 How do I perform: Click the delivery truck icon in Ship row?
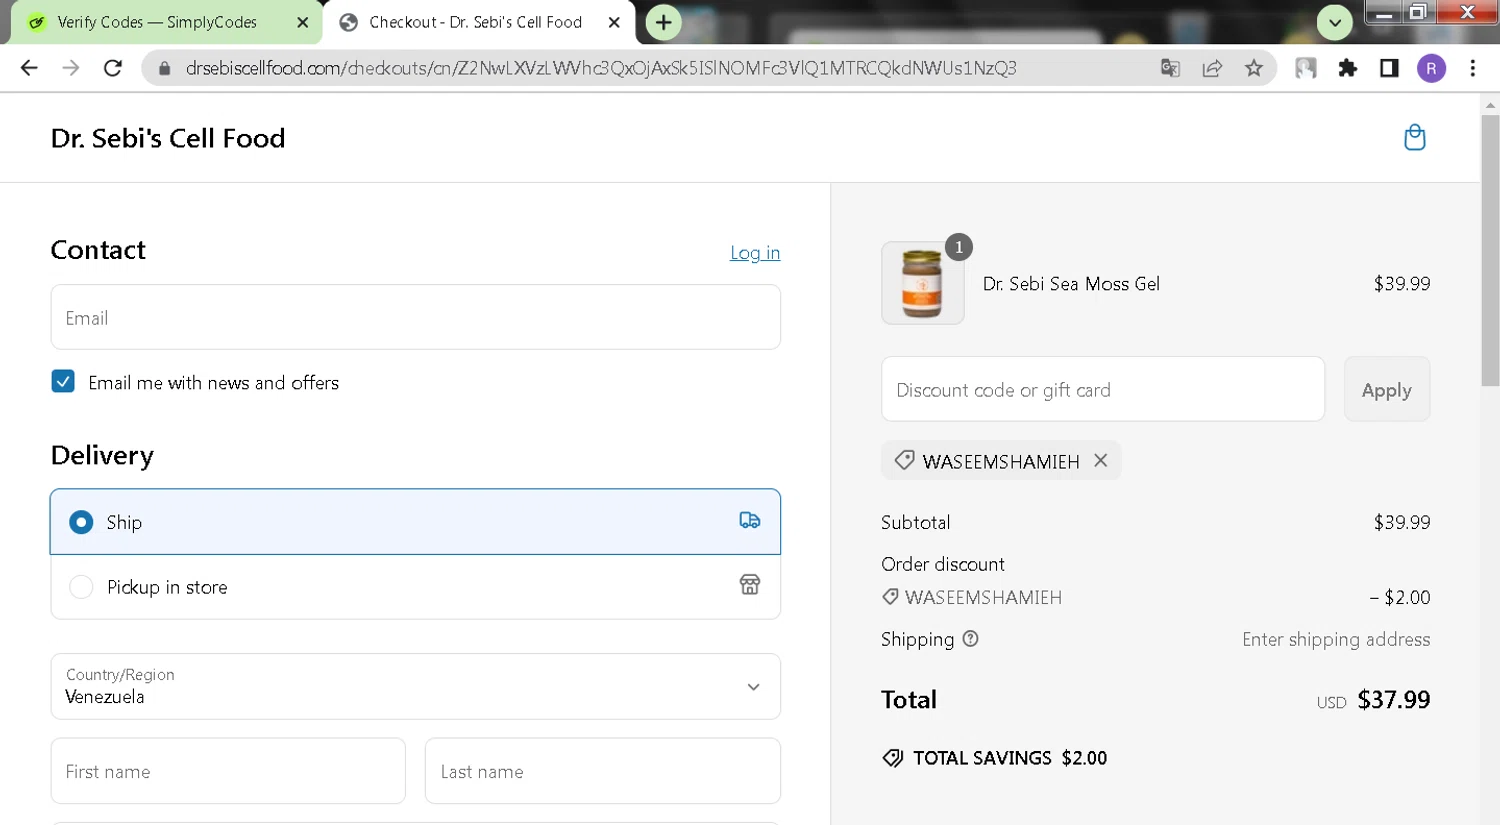tap(750, 520)
